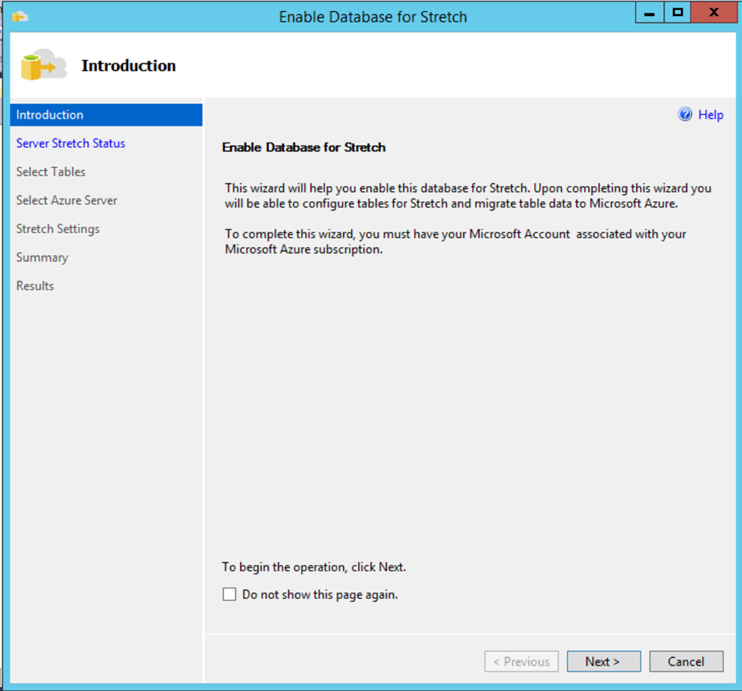Click the Next > button
This screenshot has height=691, width=742.
(604, 661)
